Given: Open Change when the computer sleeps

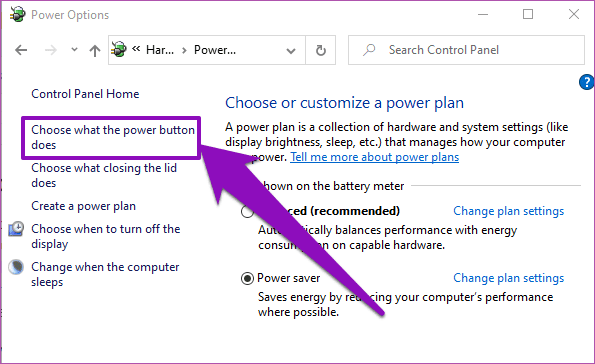Looking at the screenshot, I should [x=105, y=274].
